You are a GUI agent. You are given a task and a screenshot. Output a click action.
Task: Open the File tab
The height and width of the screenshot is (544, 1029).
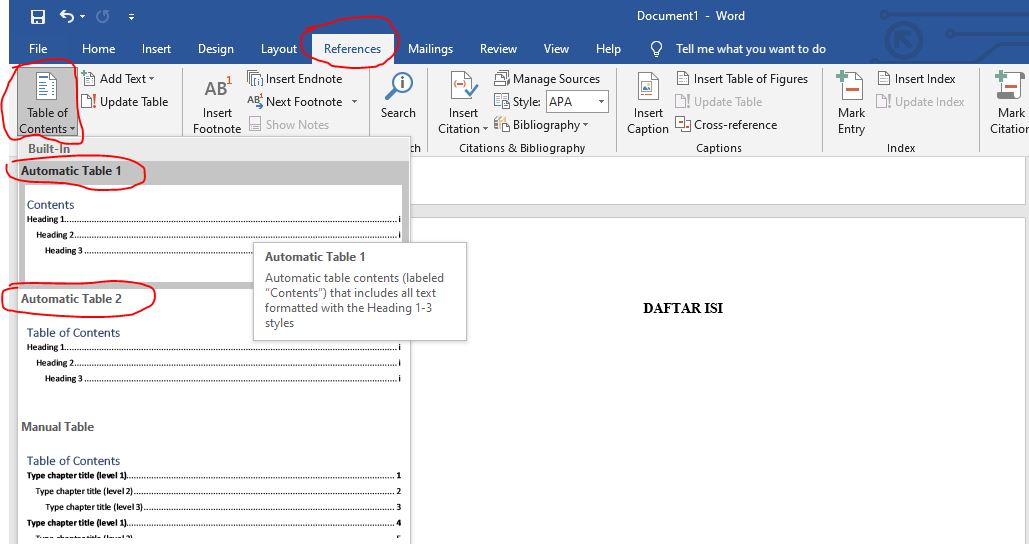point(38,49)
